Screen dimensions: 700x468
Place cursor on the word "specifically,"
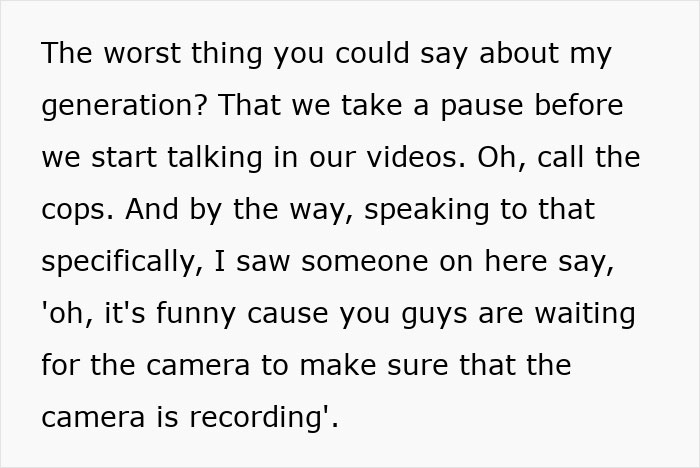[122, 262]
